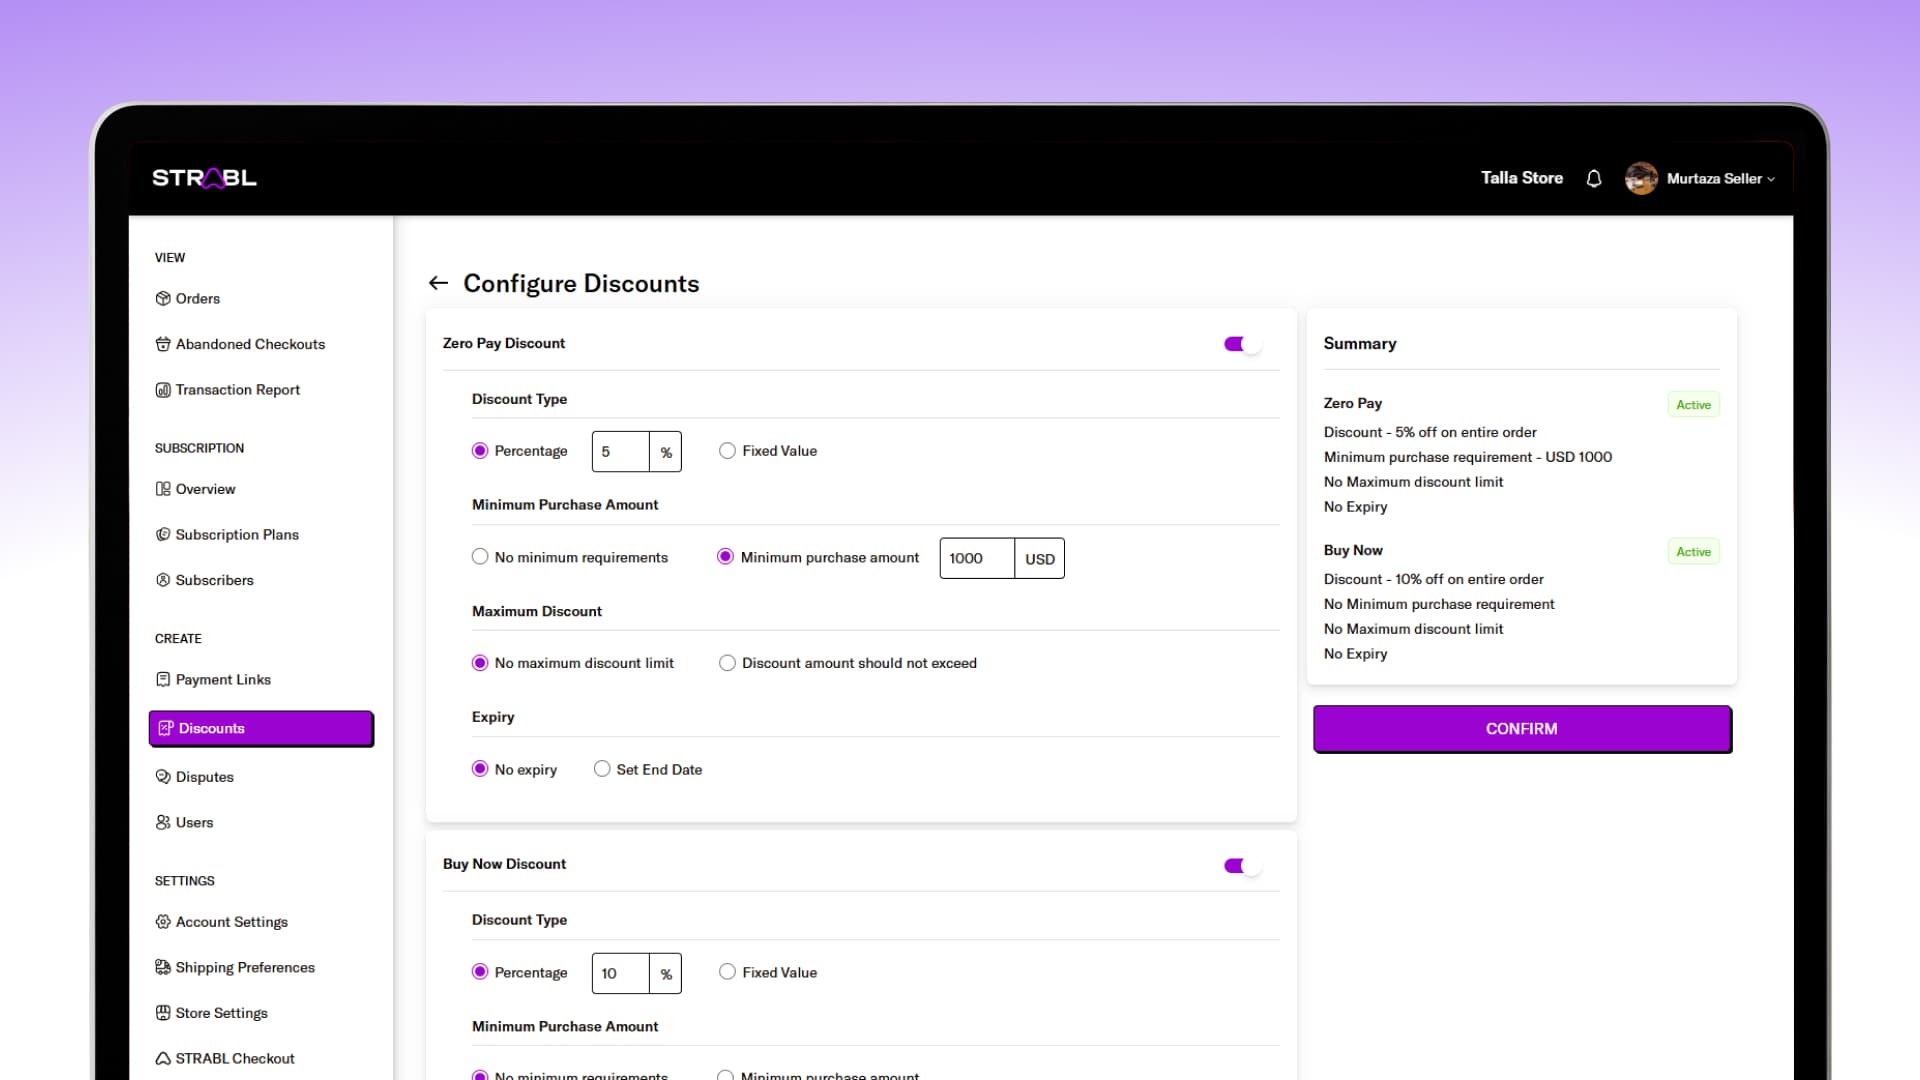Click the Disputes chat icon
The width and height of the screenshot is (1920, 1080).
click(163, 777)
